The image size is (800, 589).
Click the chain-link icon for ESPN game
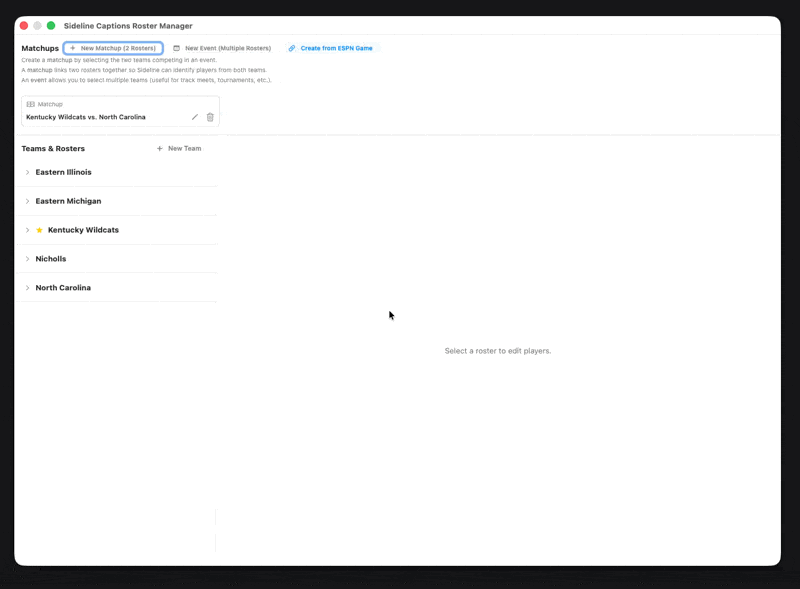[292, 48]
